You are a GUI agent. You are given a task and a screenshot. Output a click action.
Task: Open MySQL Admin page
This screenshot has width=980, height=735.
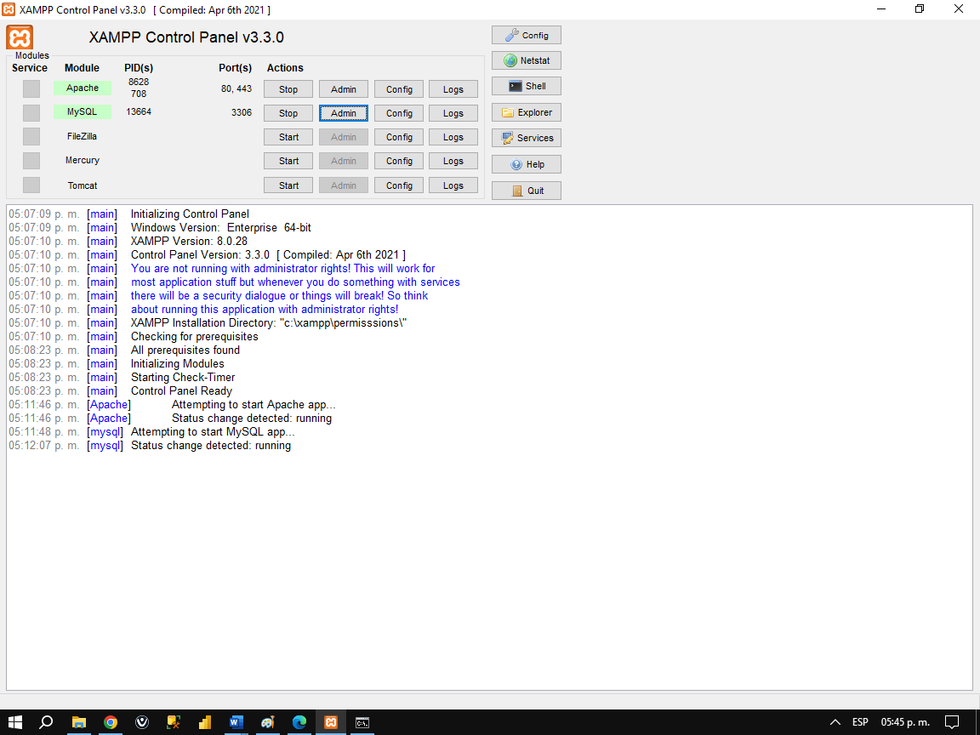[x=344, y=113]
